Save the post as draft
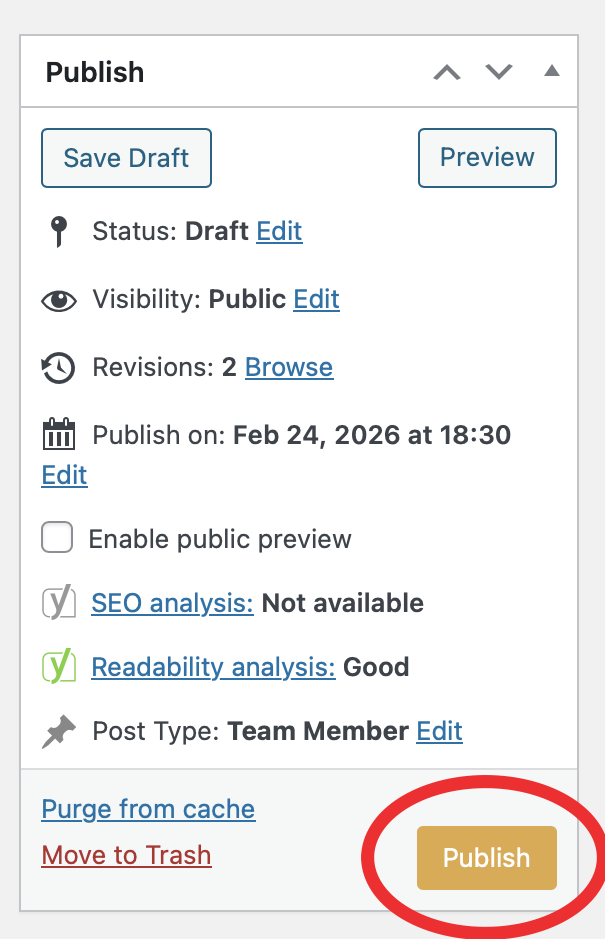The image size is (605, 939). (x=126, y=158)
